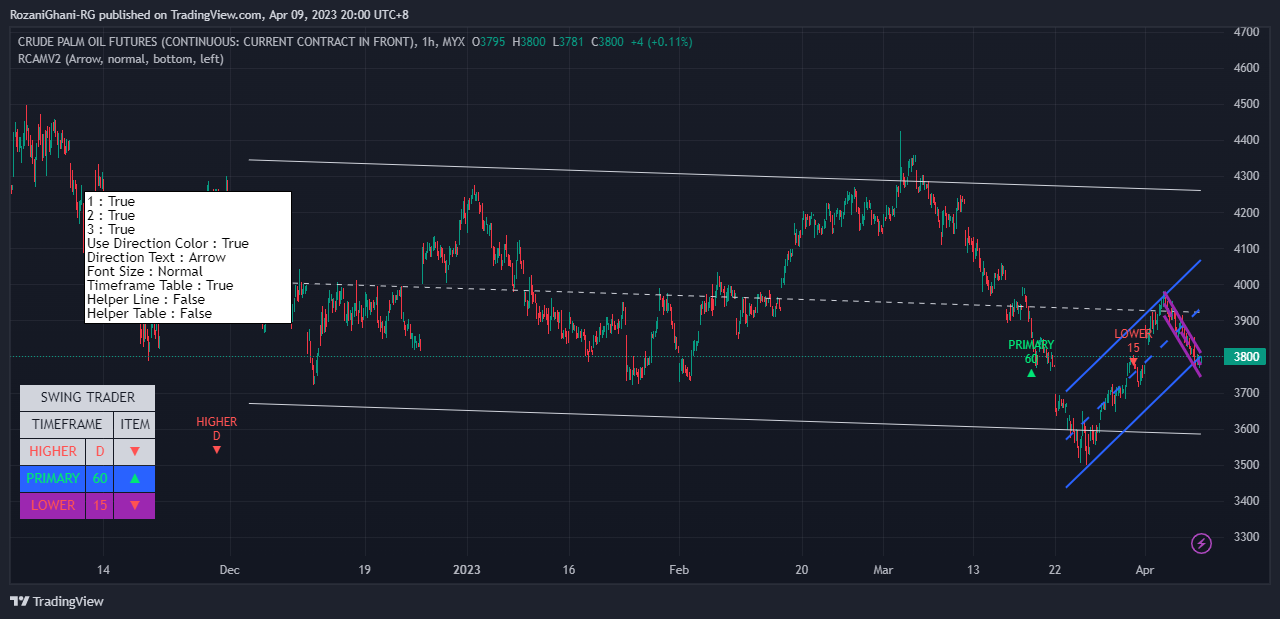1280x619 pixels.
Task: Click the '2 : True' line in the settings box
Action: pos(111,215)
